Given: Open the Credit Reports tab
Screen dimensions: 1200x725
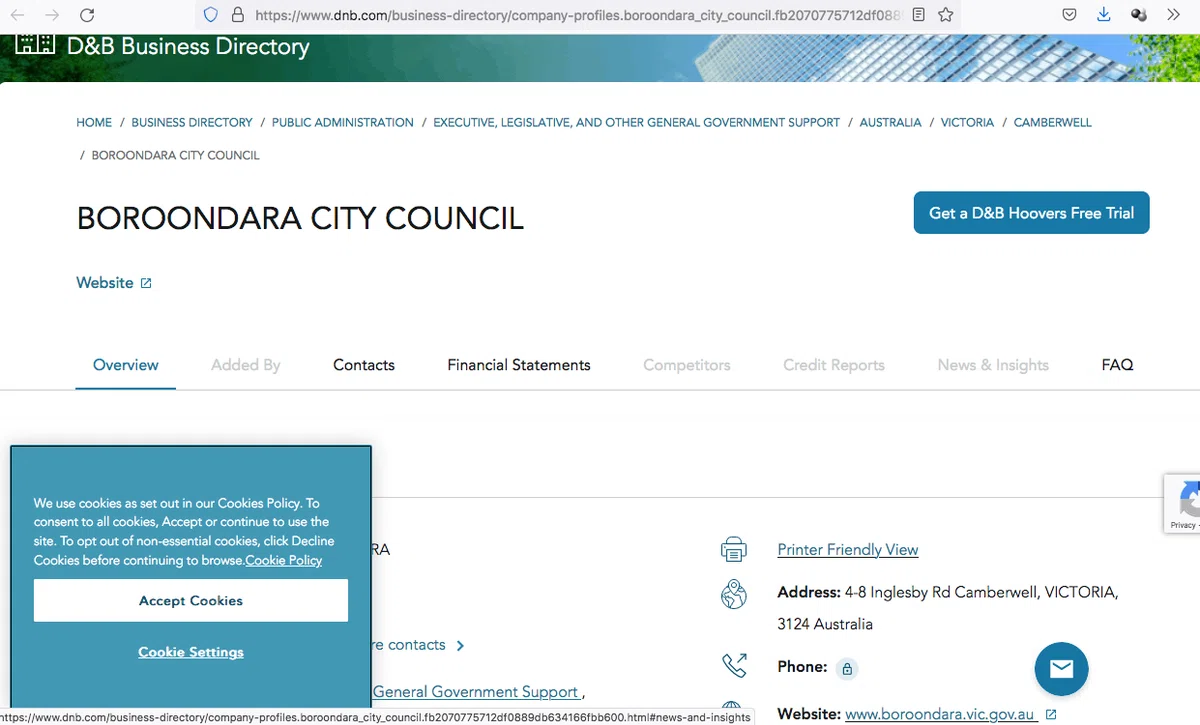Looking at the screenshot, I should point(834,365).
